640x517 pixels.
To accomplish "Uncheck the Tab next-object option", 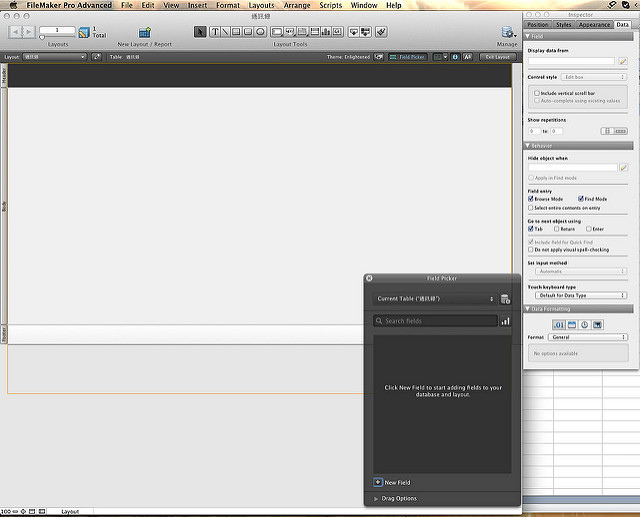I will tap(531, 229).
